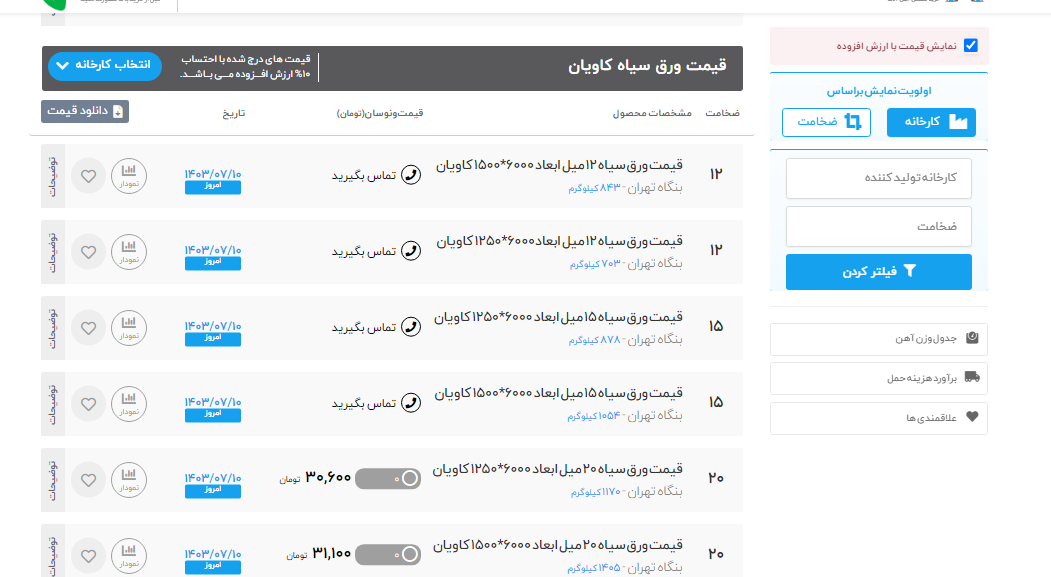
Task: Expand توضیحات tab of 20mm 1250 row
Action: pos(53,480)
